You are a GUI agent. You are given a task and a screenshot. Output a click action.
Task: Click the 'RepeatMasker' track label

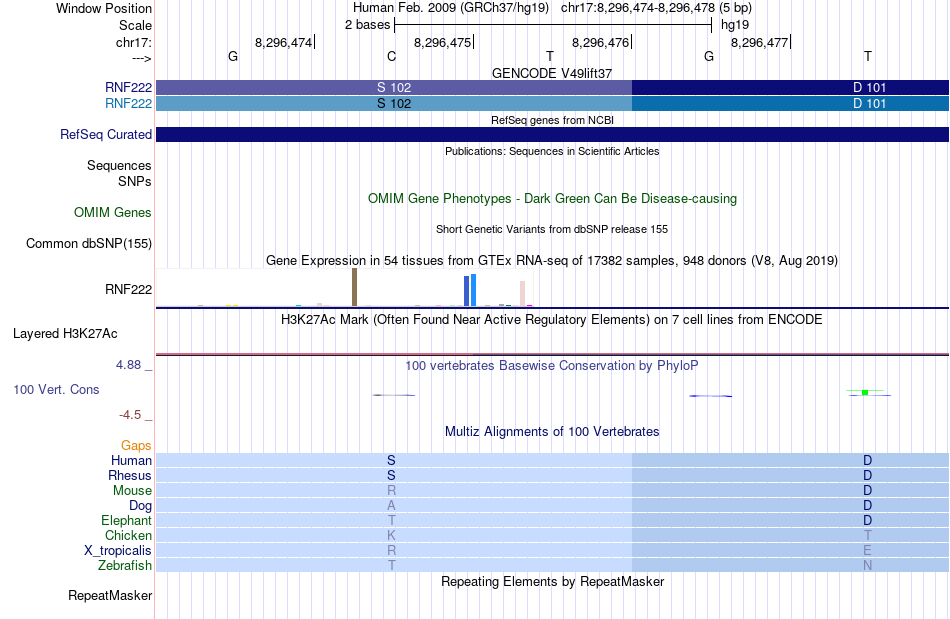pyautogui.click(x=110, y=595)
